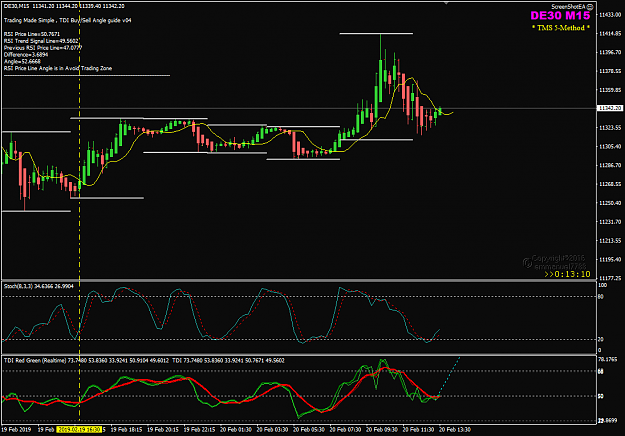Image resolution: width=625 pixels, height=436 pixels.
Task: Click the Stochastic 20 level axis label
Action: point(601,339)
